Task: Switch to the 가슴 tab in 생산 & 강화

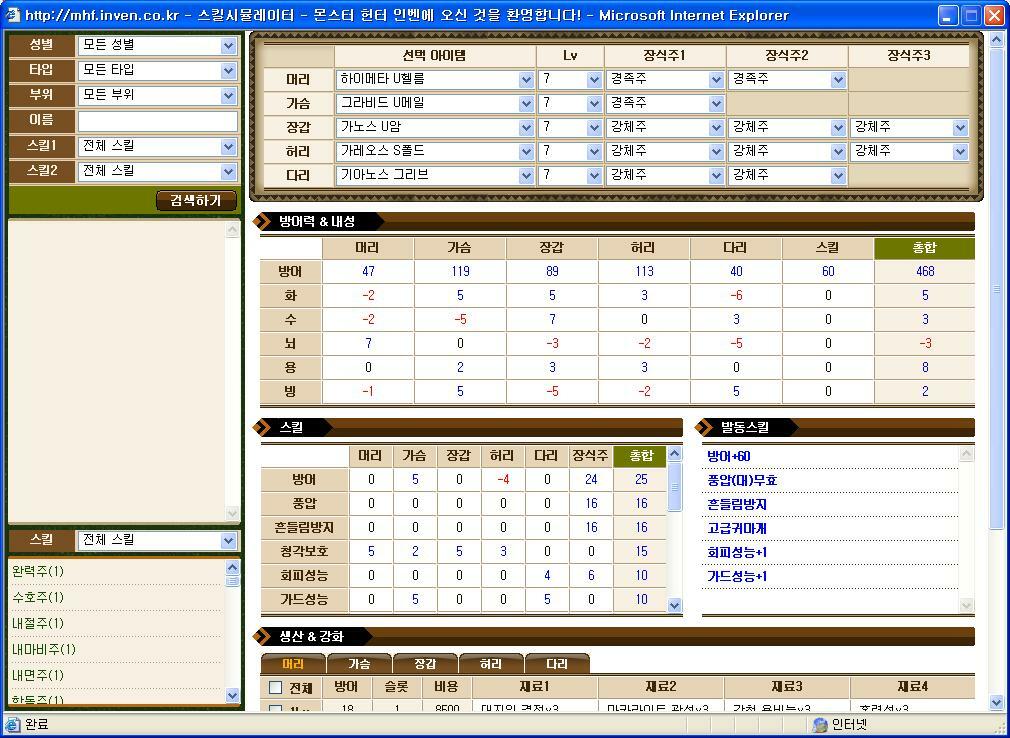Action: [360, 662]
